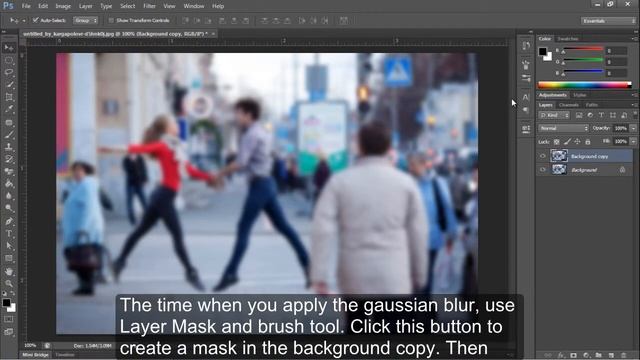This screenshot has width=640, height=360.
Task: Click the Add layer mask button
Action: pyautogui.click(x=573, y=356)
